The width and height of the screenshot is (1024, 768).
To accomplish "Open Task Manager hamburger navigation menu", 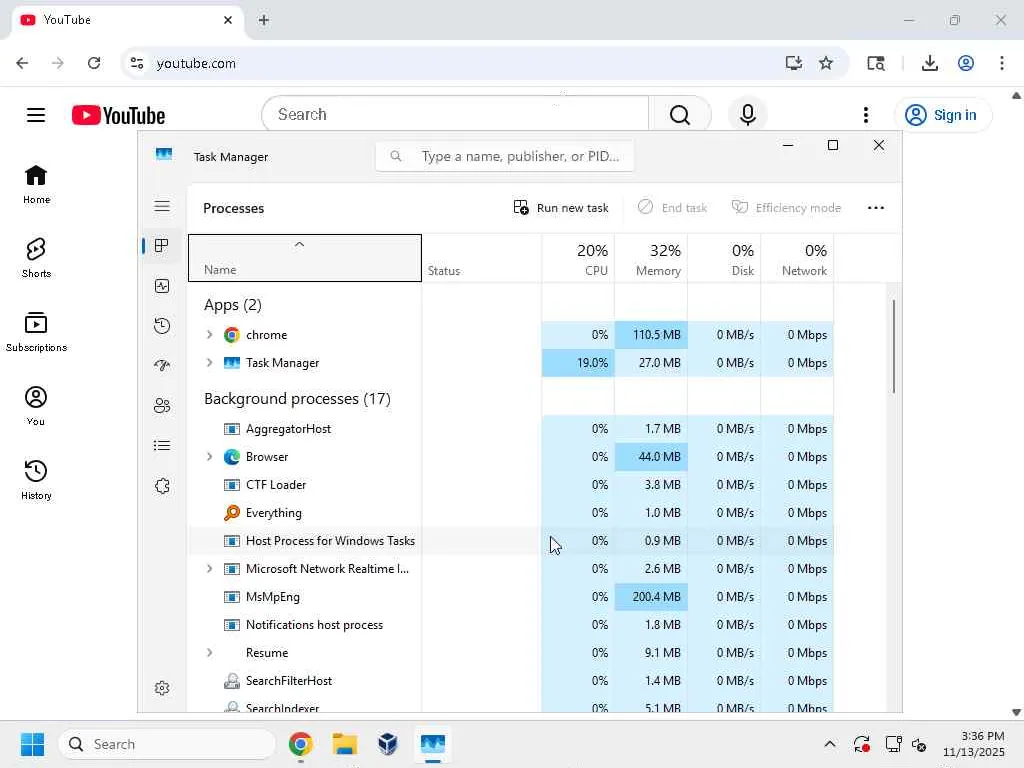I will 162,207.
